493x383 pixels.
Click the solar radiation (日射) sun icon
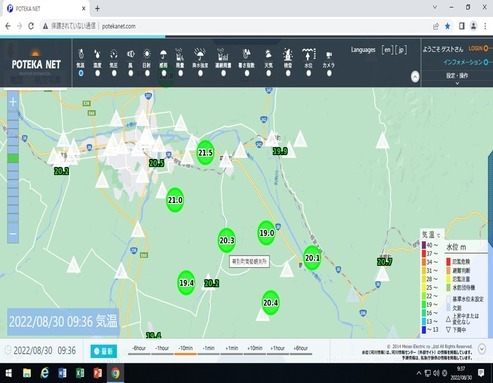(147, 54)
